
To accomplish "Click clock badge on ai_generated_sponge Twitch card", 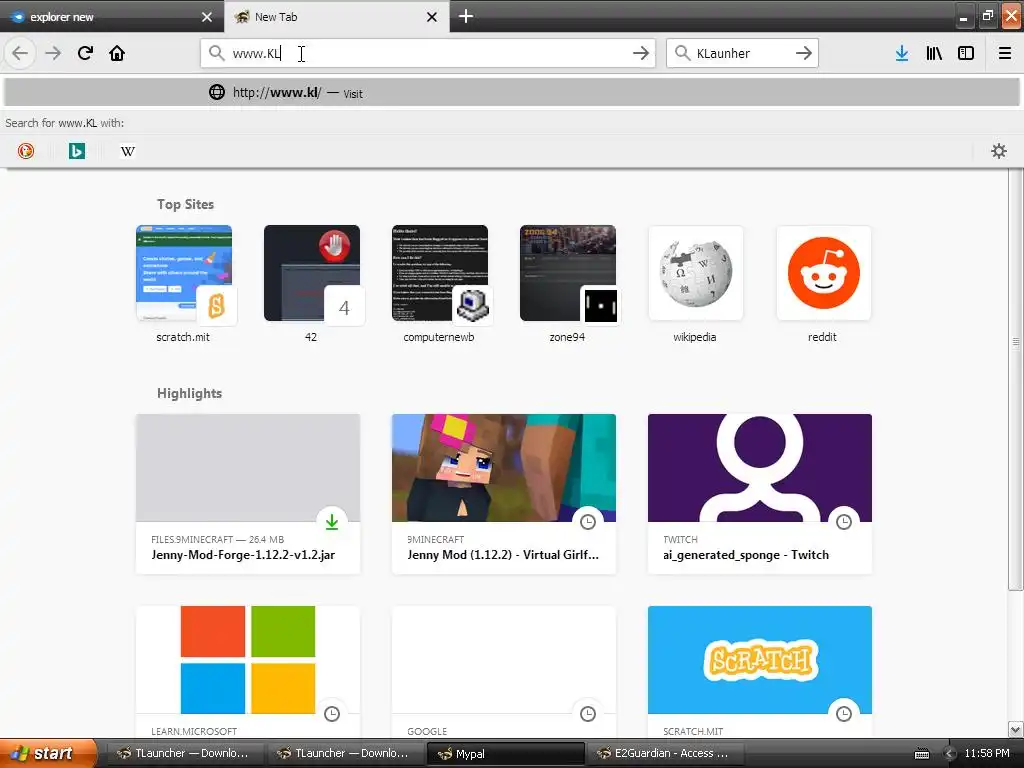I will (x=844, y=521).
